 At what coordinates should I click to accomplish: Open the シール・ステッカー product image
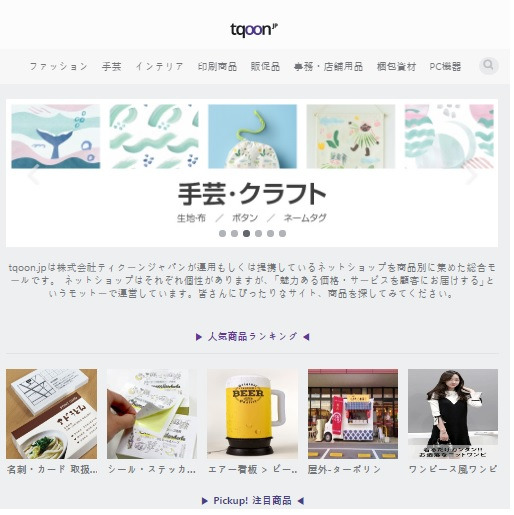pyautogui.click(x=152, y=414)
